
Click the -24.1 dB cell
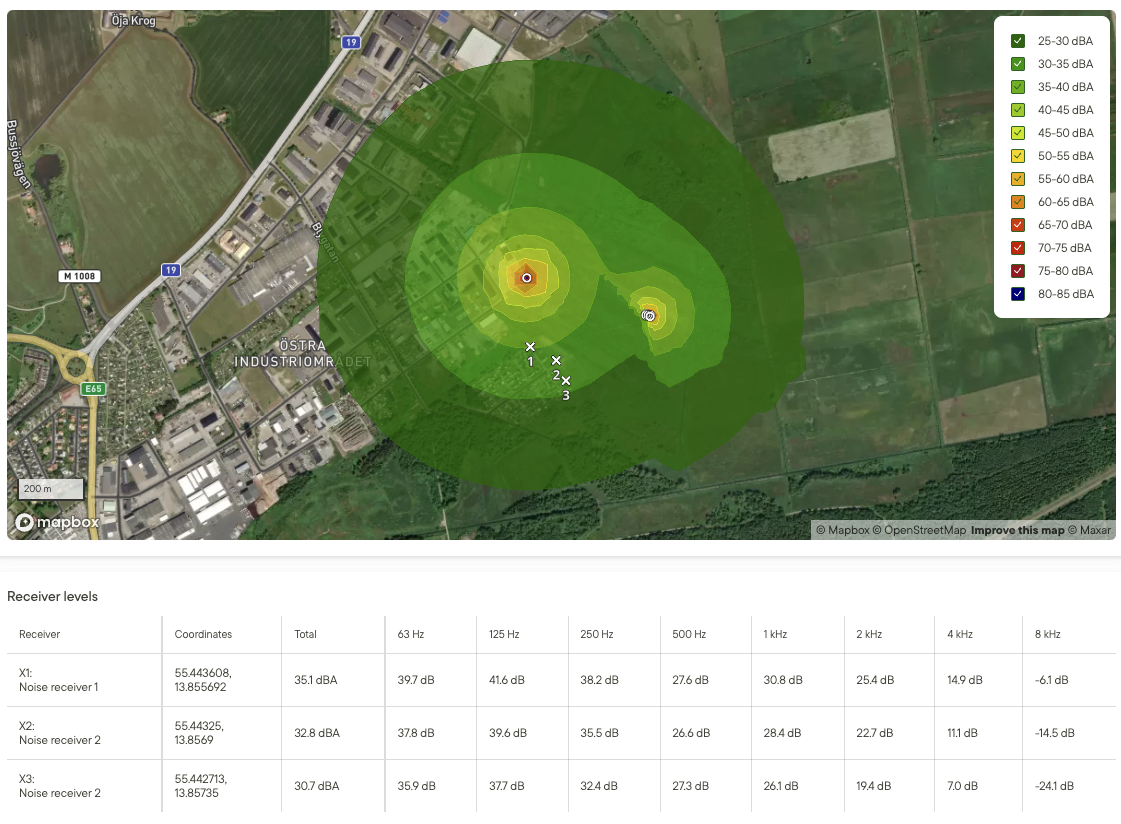[1054, 785]
